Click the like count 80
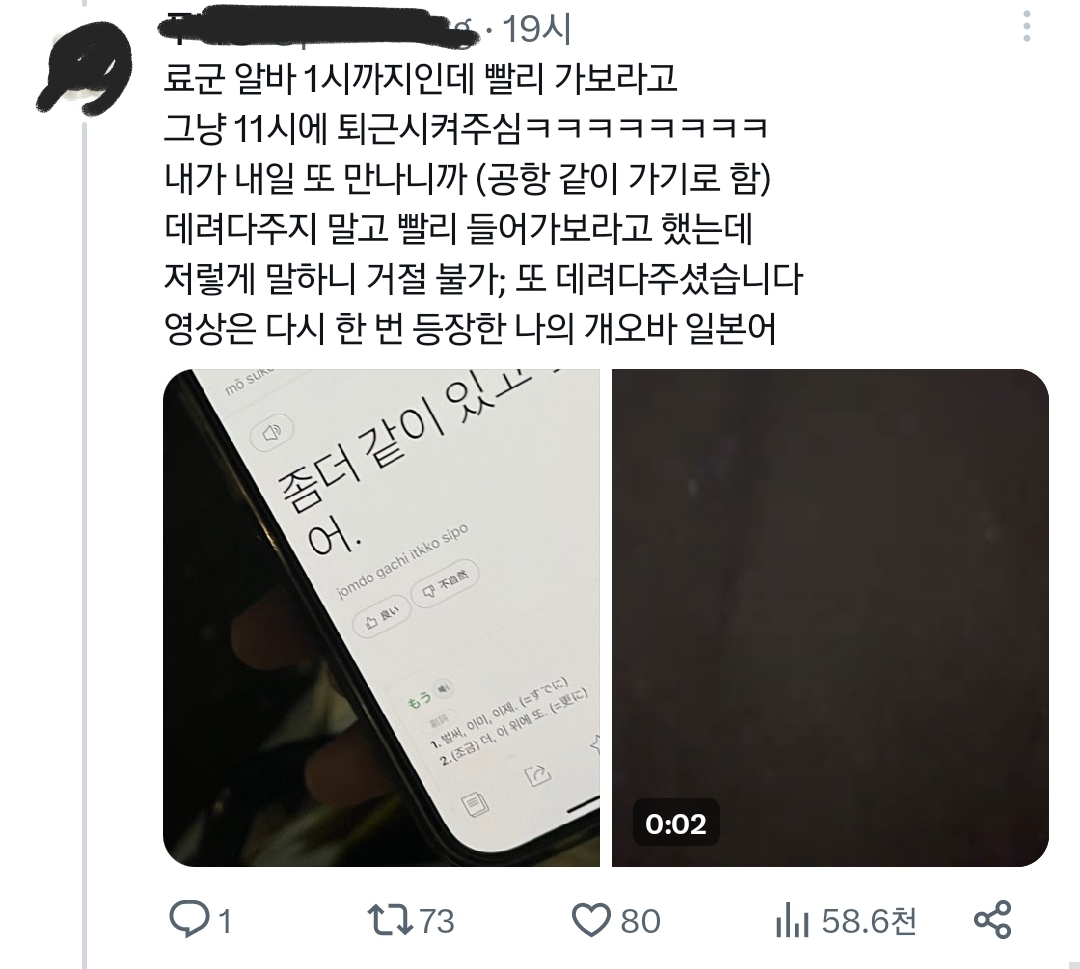The height and width of the screenshot is (969, 1080). pyautogui.click(x=640, y=921)
